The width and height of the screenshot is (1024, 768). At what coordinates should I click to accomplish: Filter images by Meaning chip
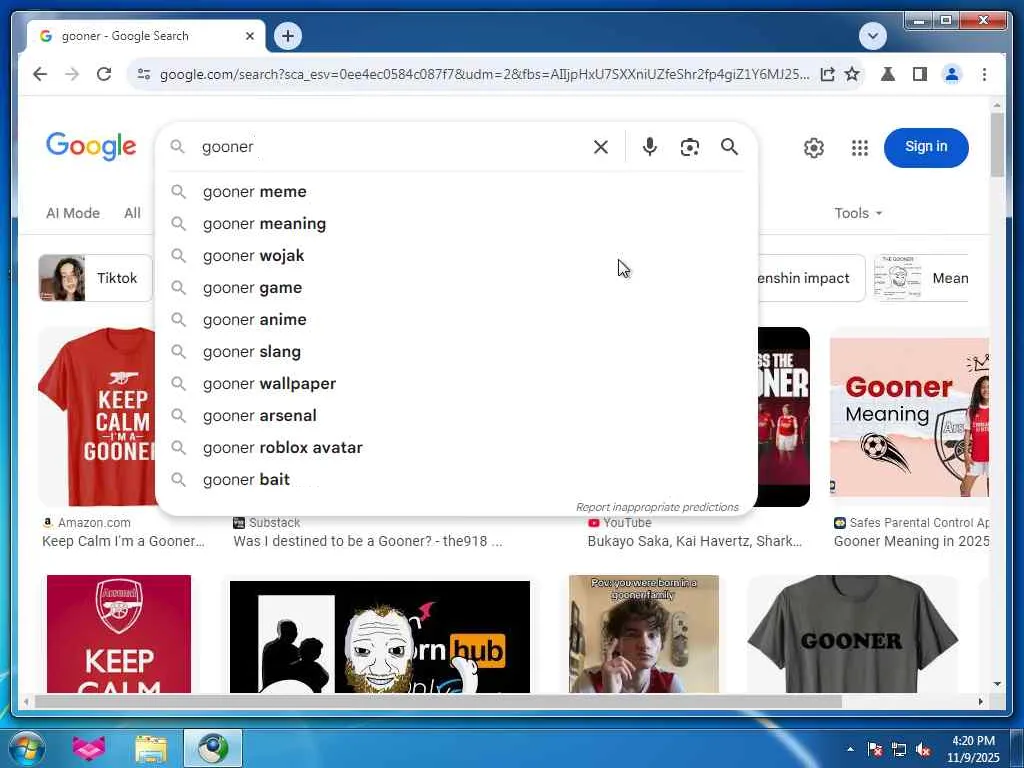tap(921, 278)
